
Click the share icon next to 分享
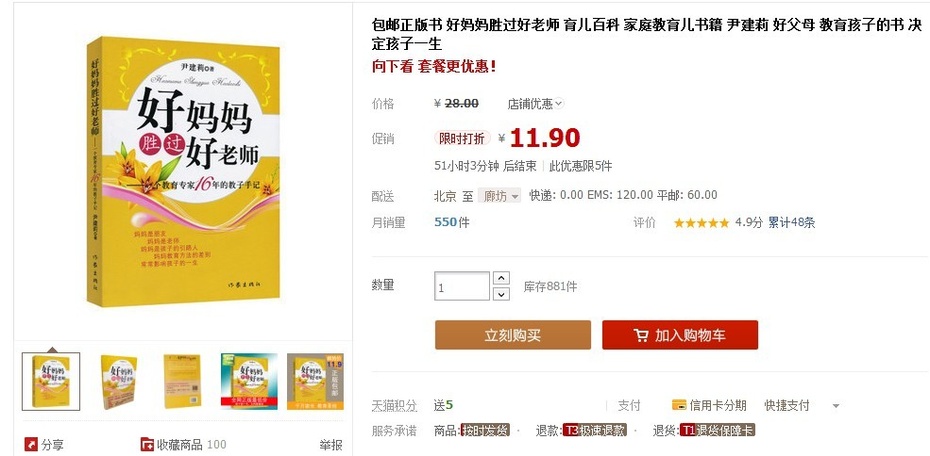click(x=31, y=444)
